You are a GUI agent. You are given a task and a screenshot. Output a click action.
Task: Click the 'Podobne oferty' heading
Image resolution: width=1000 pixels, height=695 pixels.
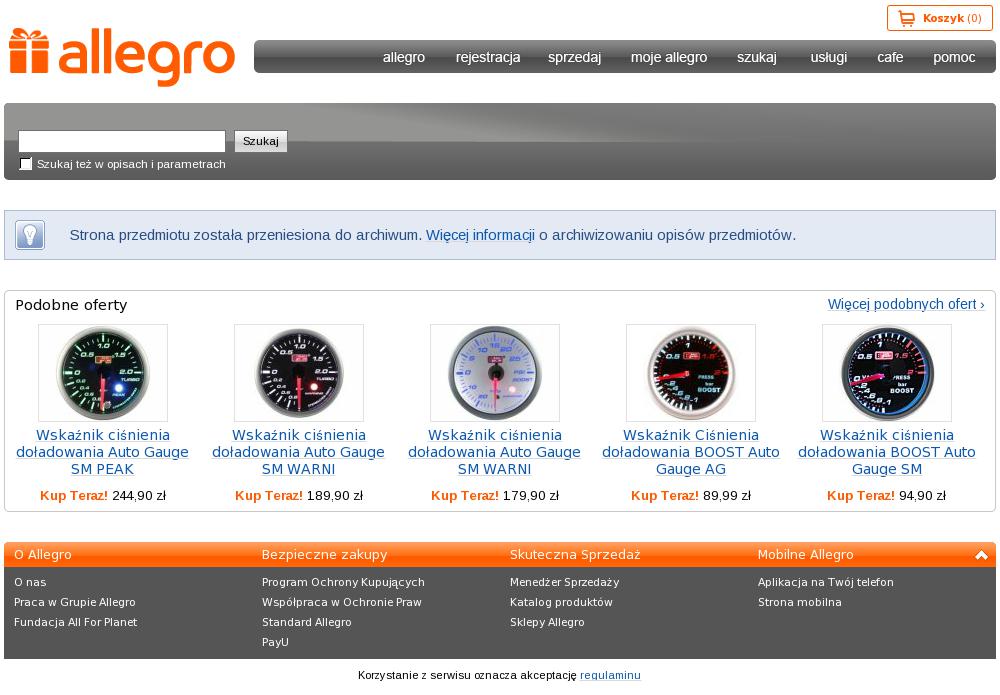pyautogui.click(x=71, y=305)
